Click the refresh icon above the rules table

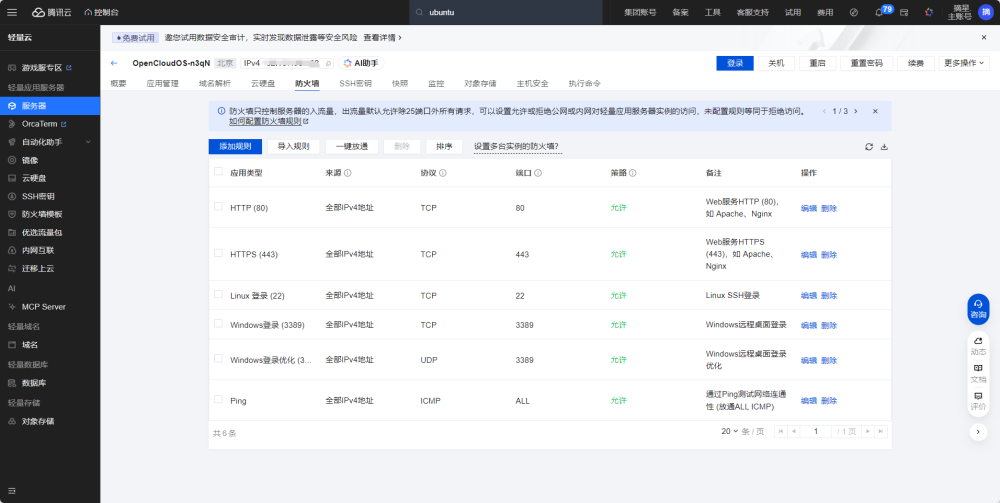pos(869,147)
